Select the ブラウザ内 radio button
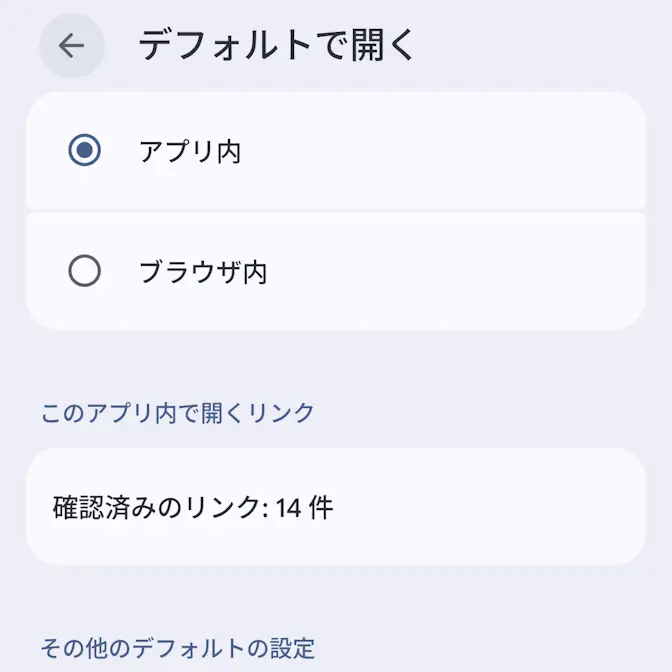Image resolution: width=672 pixels, height=672 pixels. (85, 271)
